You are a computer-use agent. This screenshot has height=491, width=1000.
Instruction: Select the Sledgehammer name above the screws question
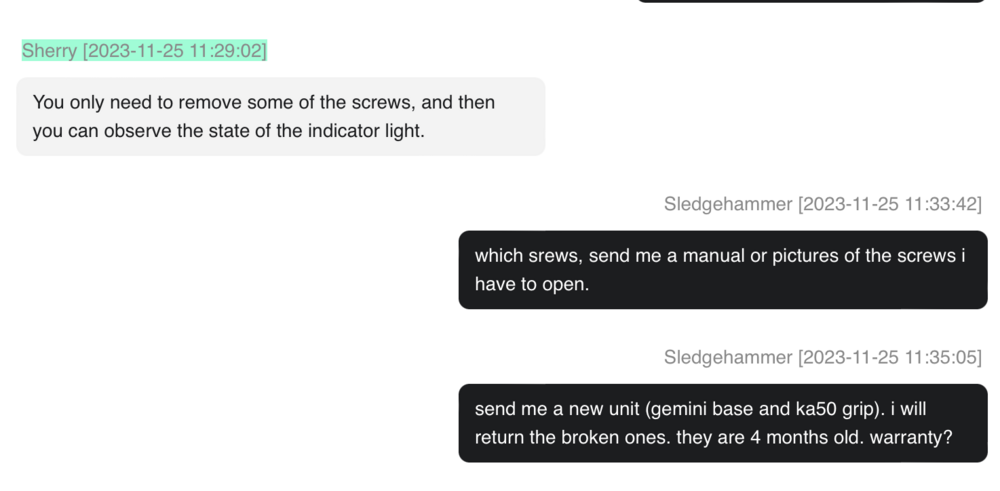(x=727, y=204)
